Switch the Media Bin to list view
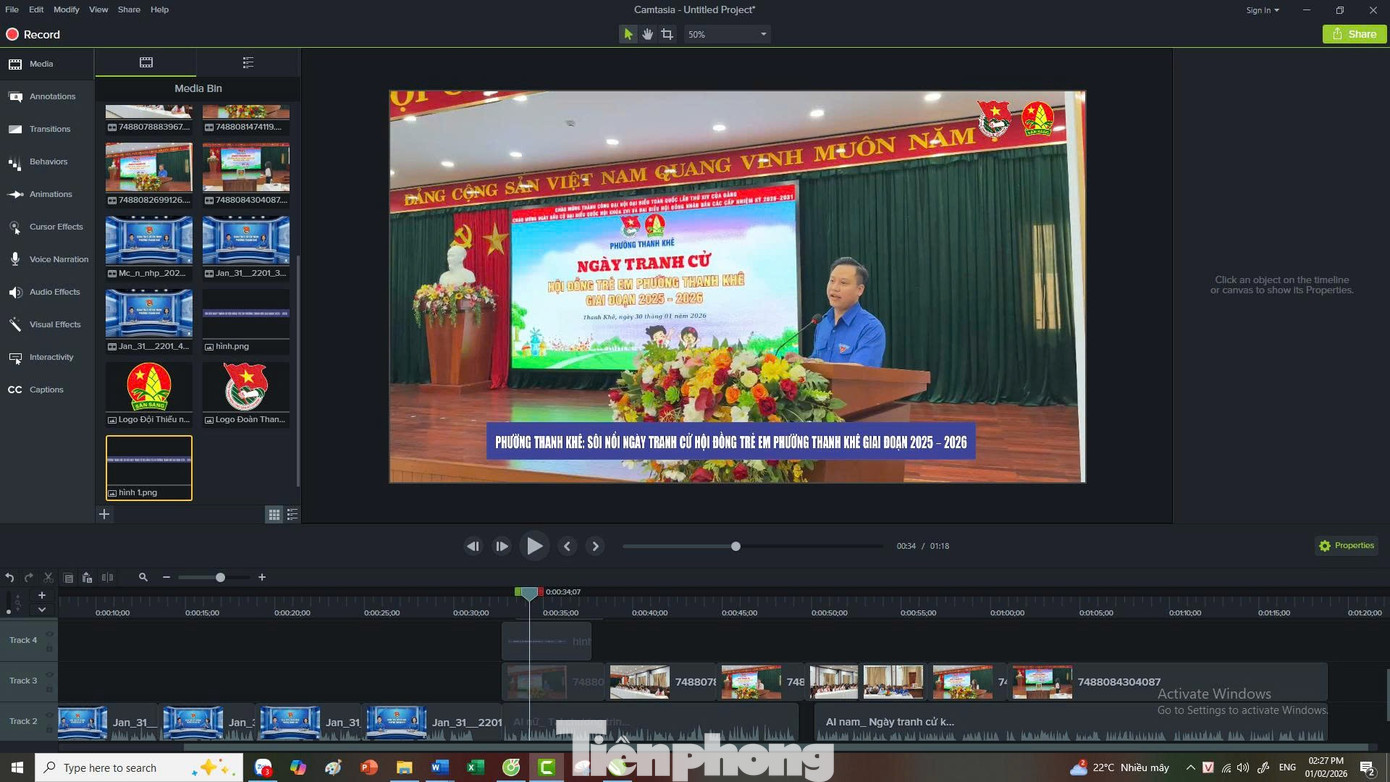This screenshot has width=1390, height=782. click(292, 514)
